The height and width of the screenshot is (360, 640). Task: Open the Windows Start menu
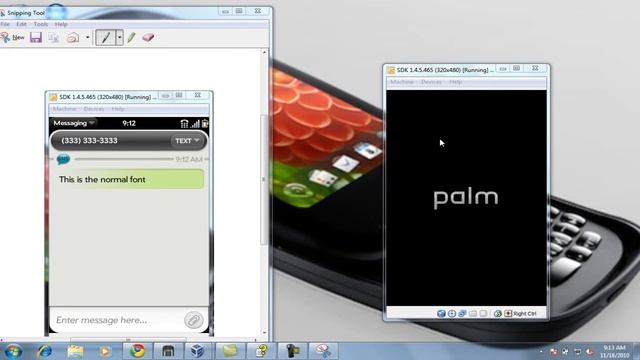[x=13, y=351]
